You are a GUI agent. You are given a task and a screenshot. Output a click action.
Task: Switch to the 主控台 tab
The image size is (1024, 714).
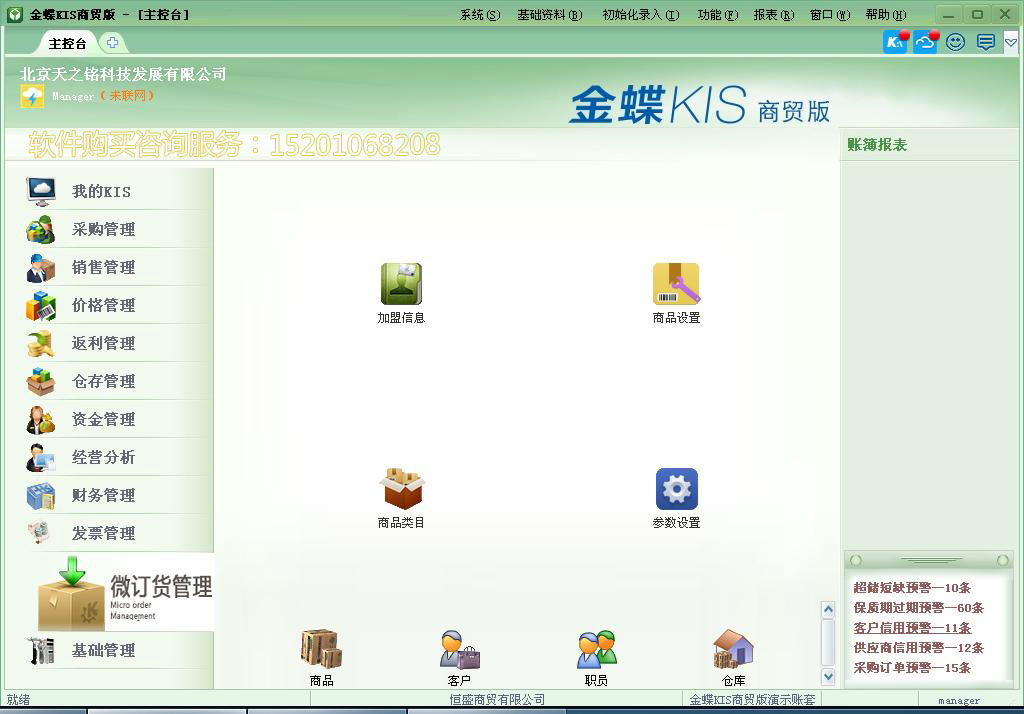coord(66,43)
